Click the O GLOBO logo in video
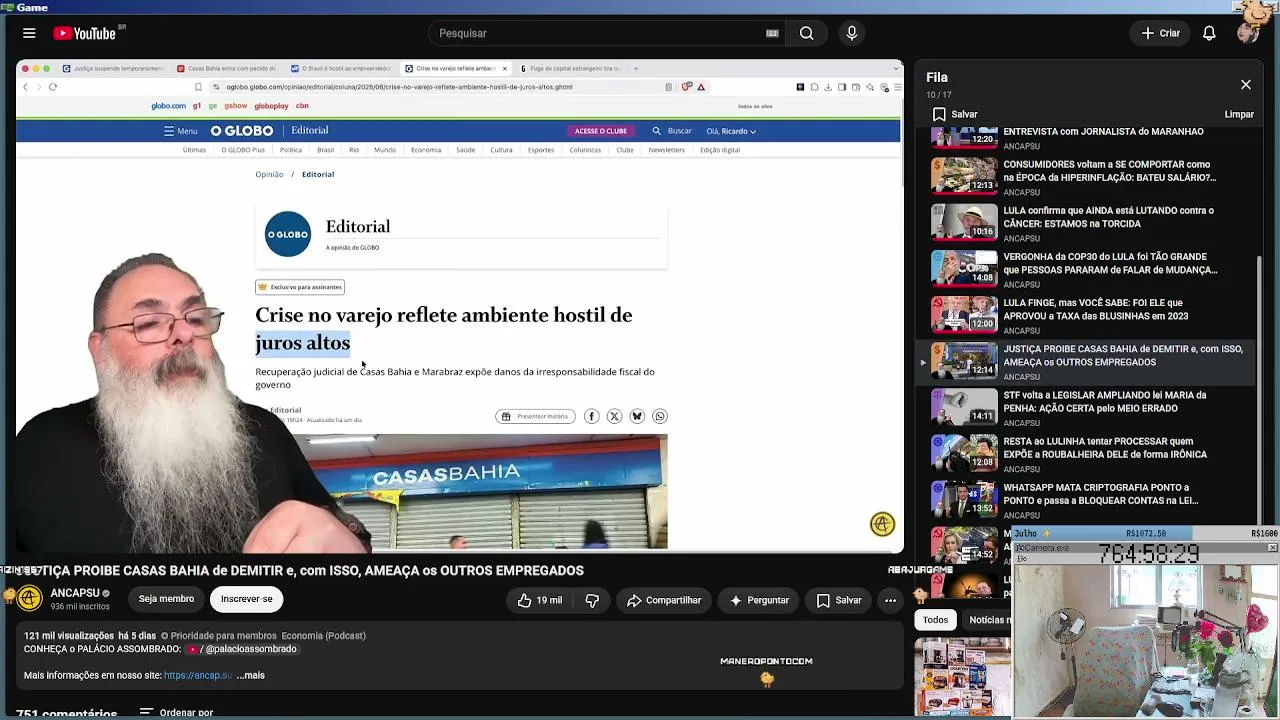Viewport: 1280px width, 720px height. click(x=241, y=131)
